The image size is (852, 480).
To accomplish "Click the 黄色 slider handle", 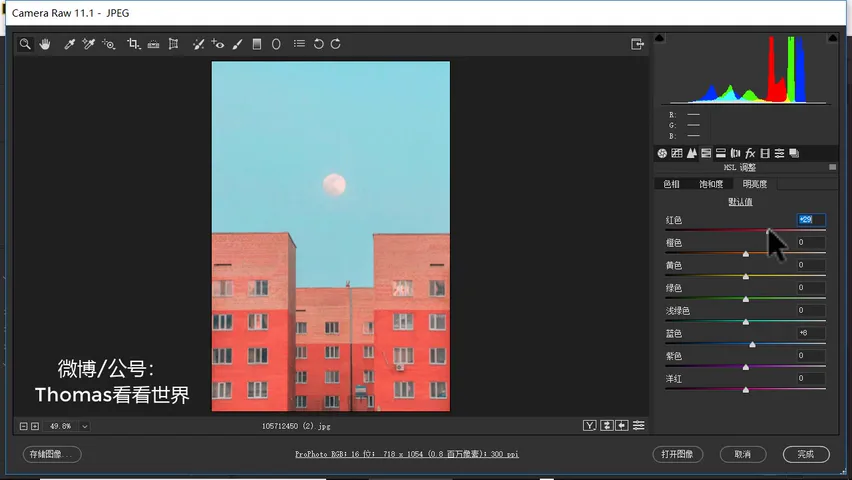I will coord(746,277).
